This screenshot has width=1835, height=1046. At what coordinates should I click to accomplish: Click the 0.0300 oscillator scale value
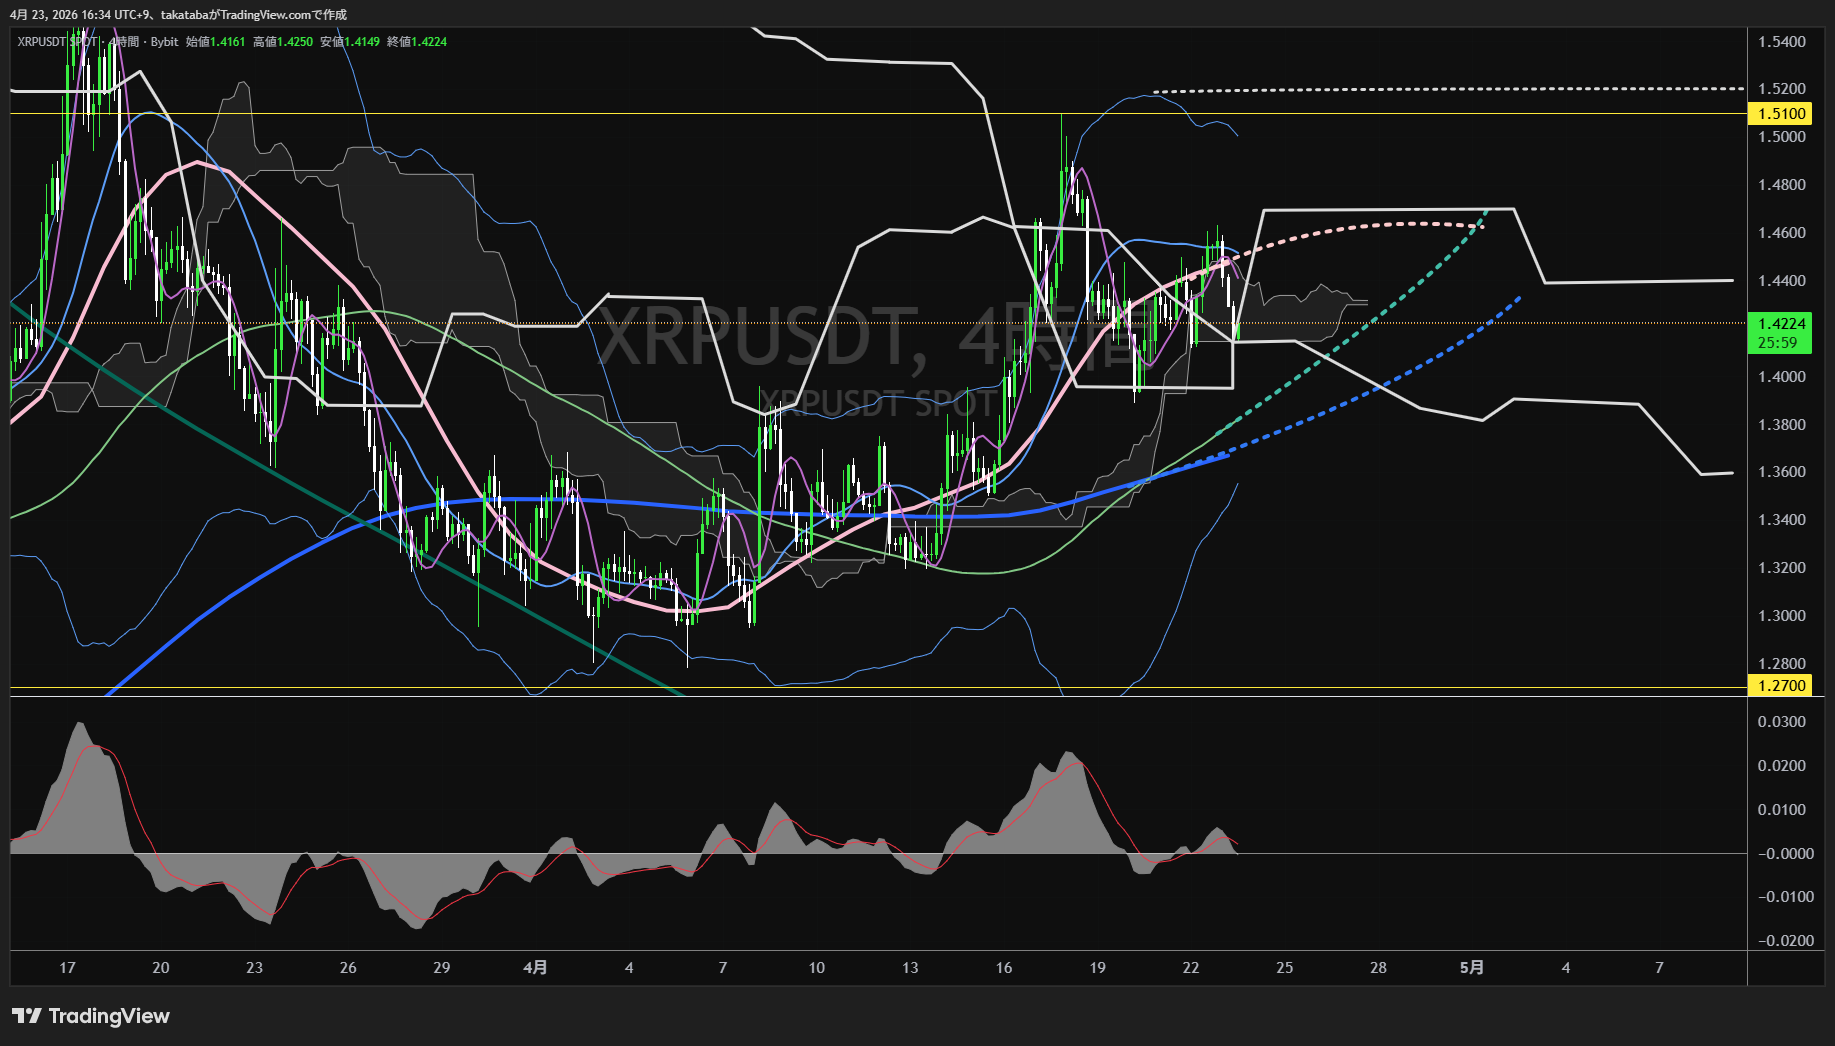1782,722
